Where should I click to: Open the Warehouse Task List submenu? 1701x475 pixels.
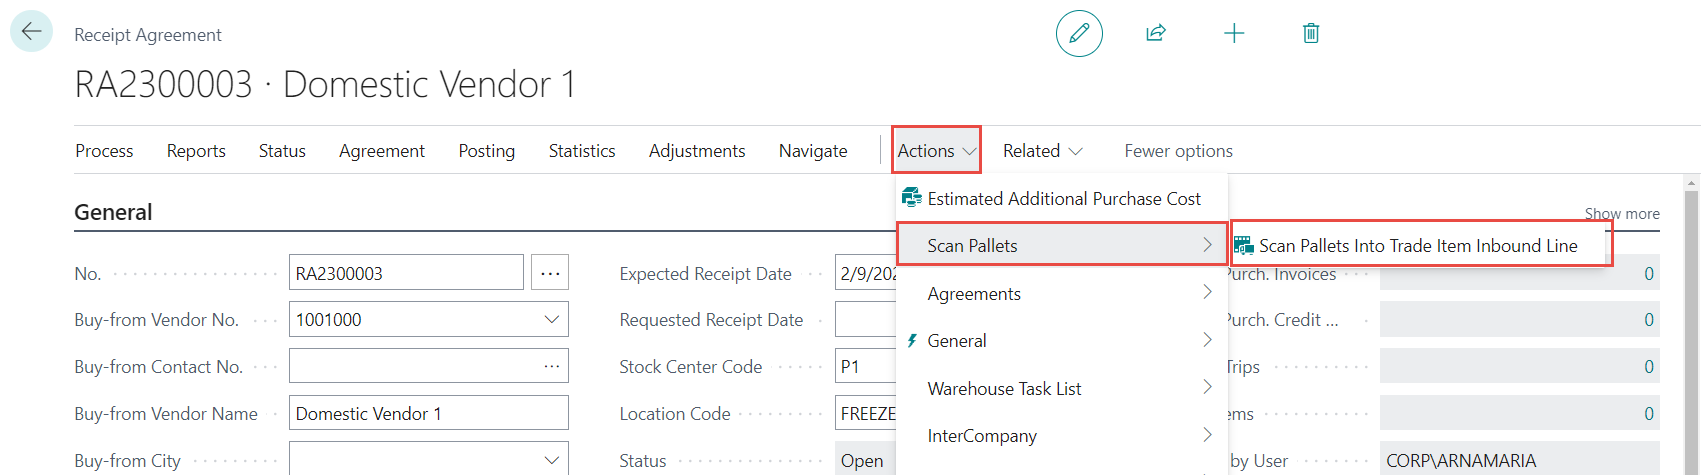click(1062, 389)
